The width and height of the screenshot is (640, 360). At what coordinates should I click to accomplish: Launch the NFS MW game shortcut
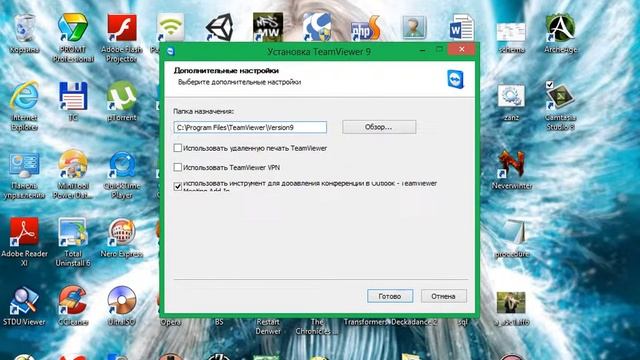click(268, 27)
